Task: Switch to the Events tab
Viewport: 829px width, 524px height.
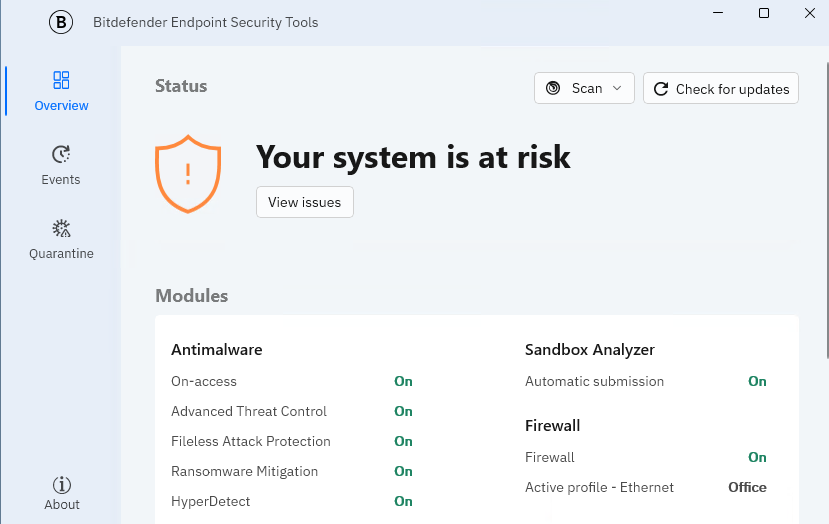Action: coord(61,165)
